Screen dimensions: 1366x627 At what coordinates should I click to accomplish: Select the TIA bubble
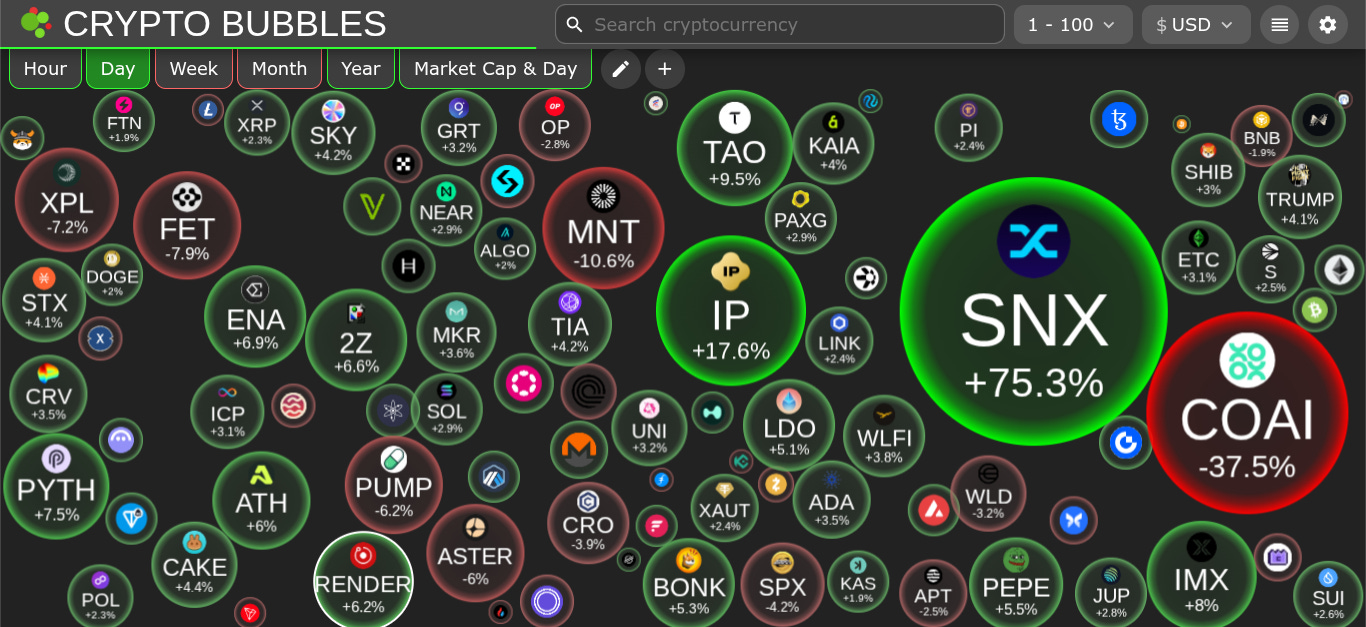(x=570, y=324)
